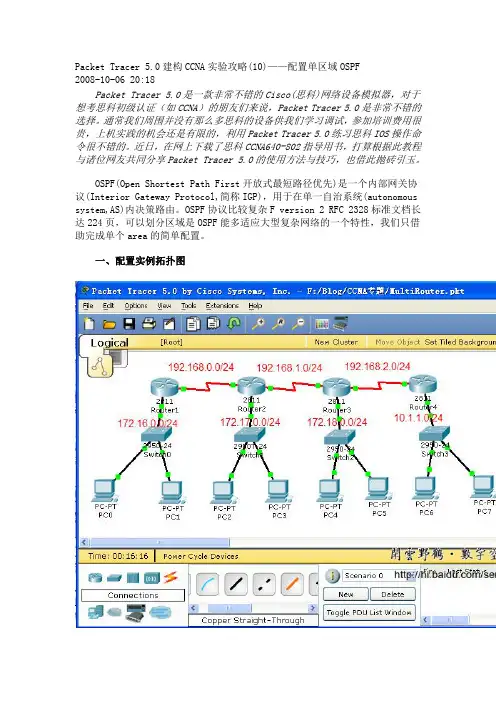This screenshot has width=496, height=702.
Task: Open the File menu
Action: coord(88,305)
